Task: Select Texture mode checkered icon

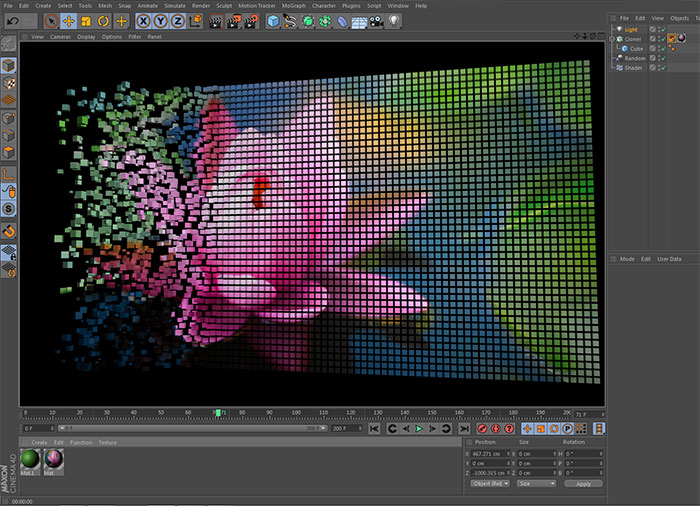Action: pyautogui.click(x=8, y=83)
